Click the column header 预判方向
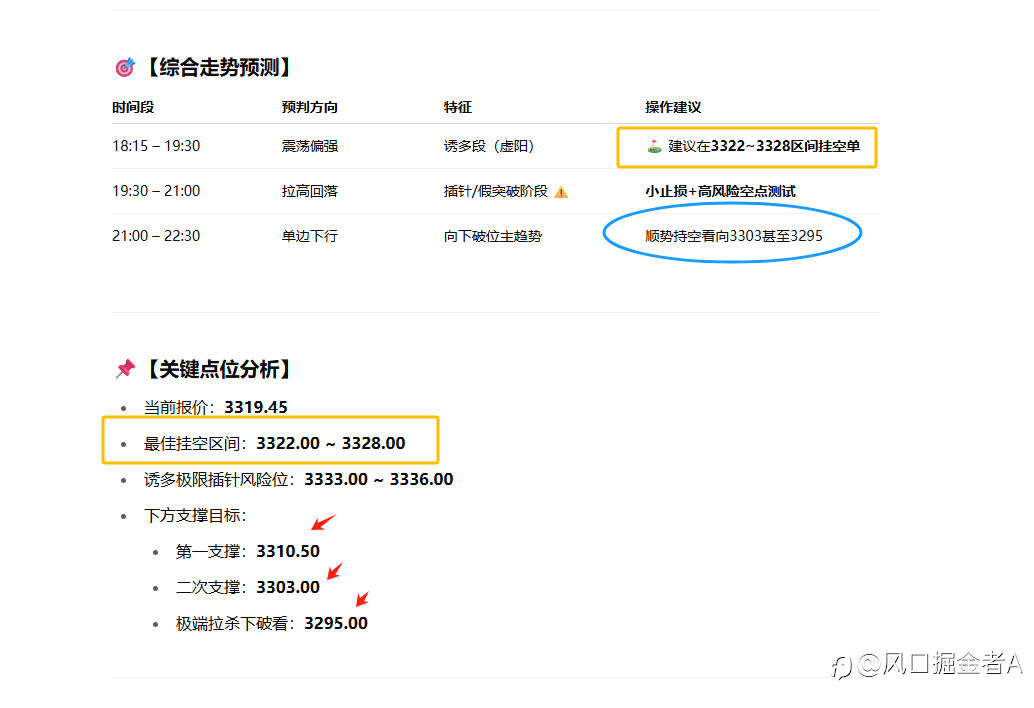 [x=309, y=107]
